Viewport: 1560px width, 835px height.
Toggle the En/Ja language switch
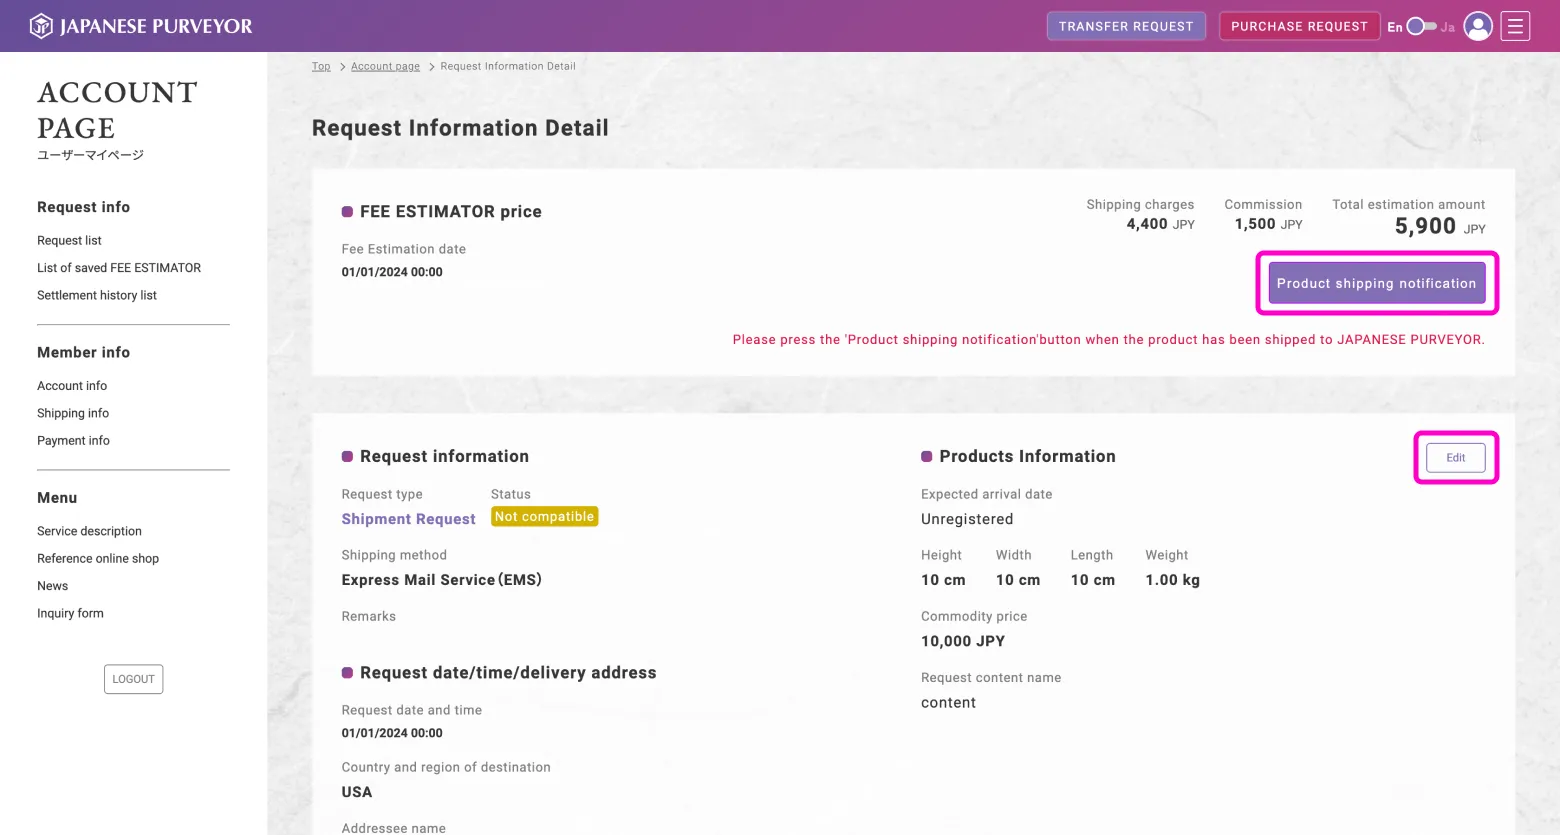pos(1420,27)
